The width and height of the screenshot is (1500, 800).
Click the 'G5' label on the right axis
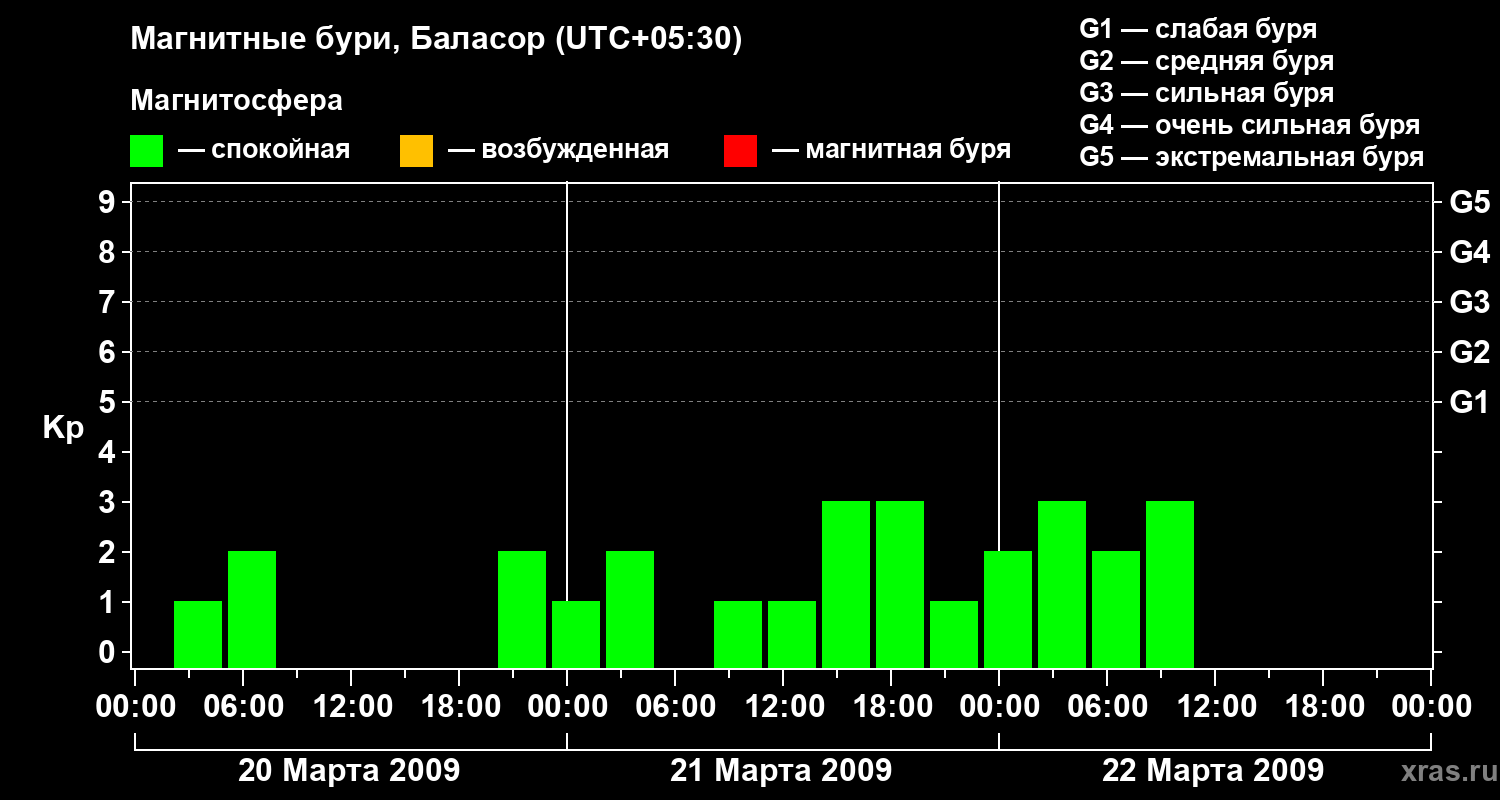click(1469, 202)
